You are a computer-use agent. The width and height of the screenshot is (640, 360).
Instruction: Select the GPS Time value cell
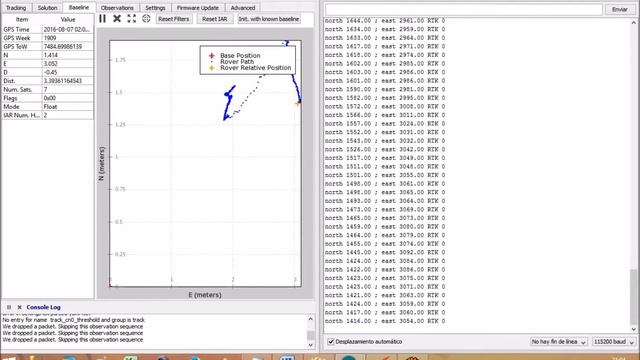point(67,29)
